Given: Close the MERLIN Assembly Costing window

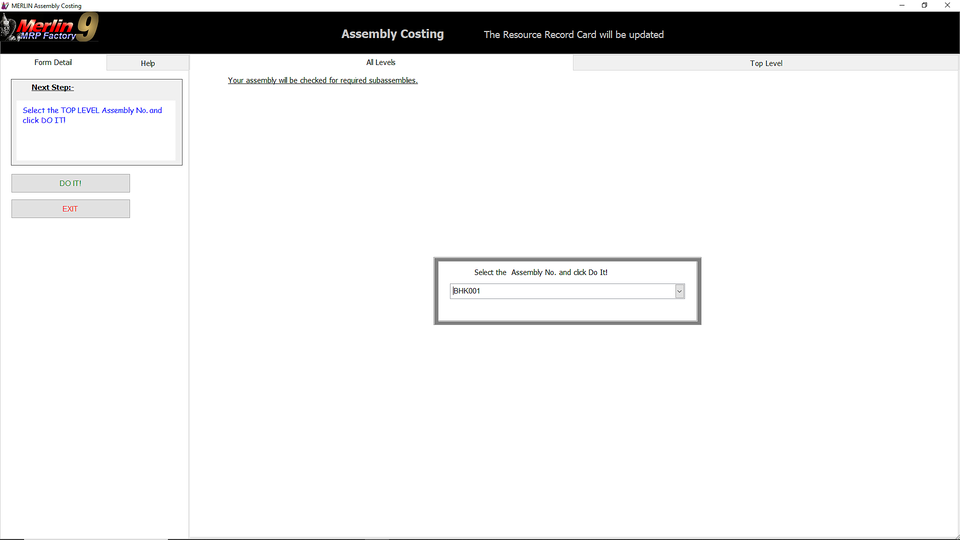Looking at the screenshot, I should [947, 5].
